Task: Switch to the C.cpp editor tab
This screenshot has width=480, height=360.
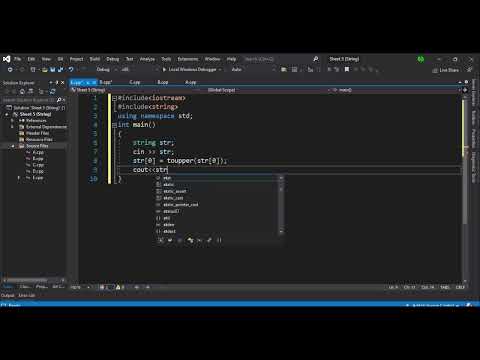Action: (135, 82)
